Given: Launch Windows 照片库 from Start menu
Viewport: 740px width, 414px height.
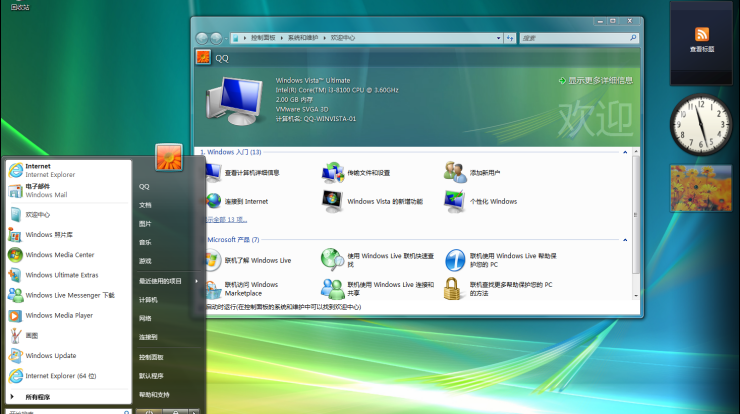Looking at the screenshot, I should [68, 235].
